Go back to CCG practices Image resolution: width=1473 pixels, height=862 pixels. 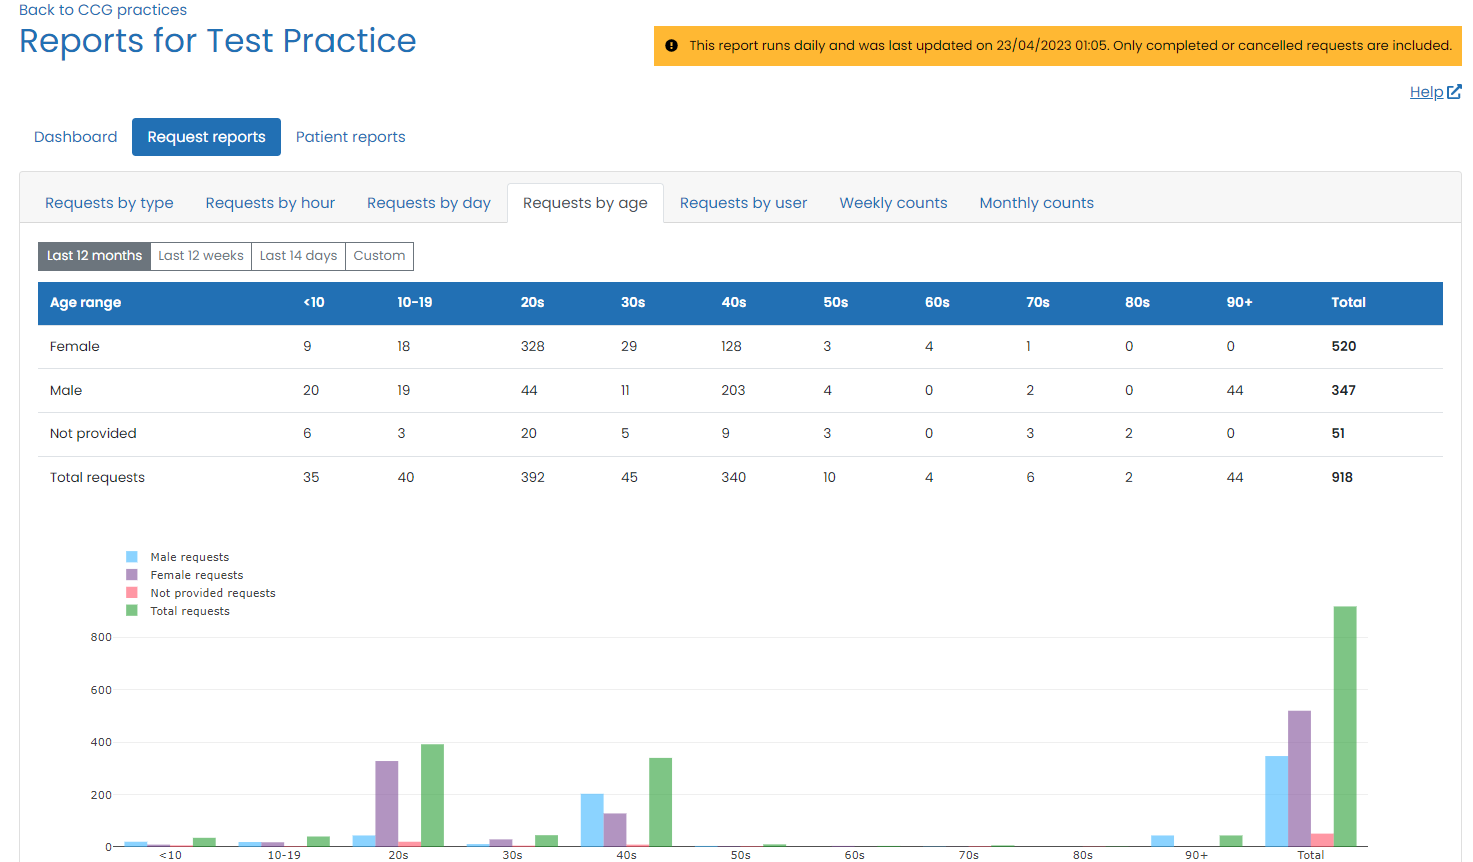(103, 10)
